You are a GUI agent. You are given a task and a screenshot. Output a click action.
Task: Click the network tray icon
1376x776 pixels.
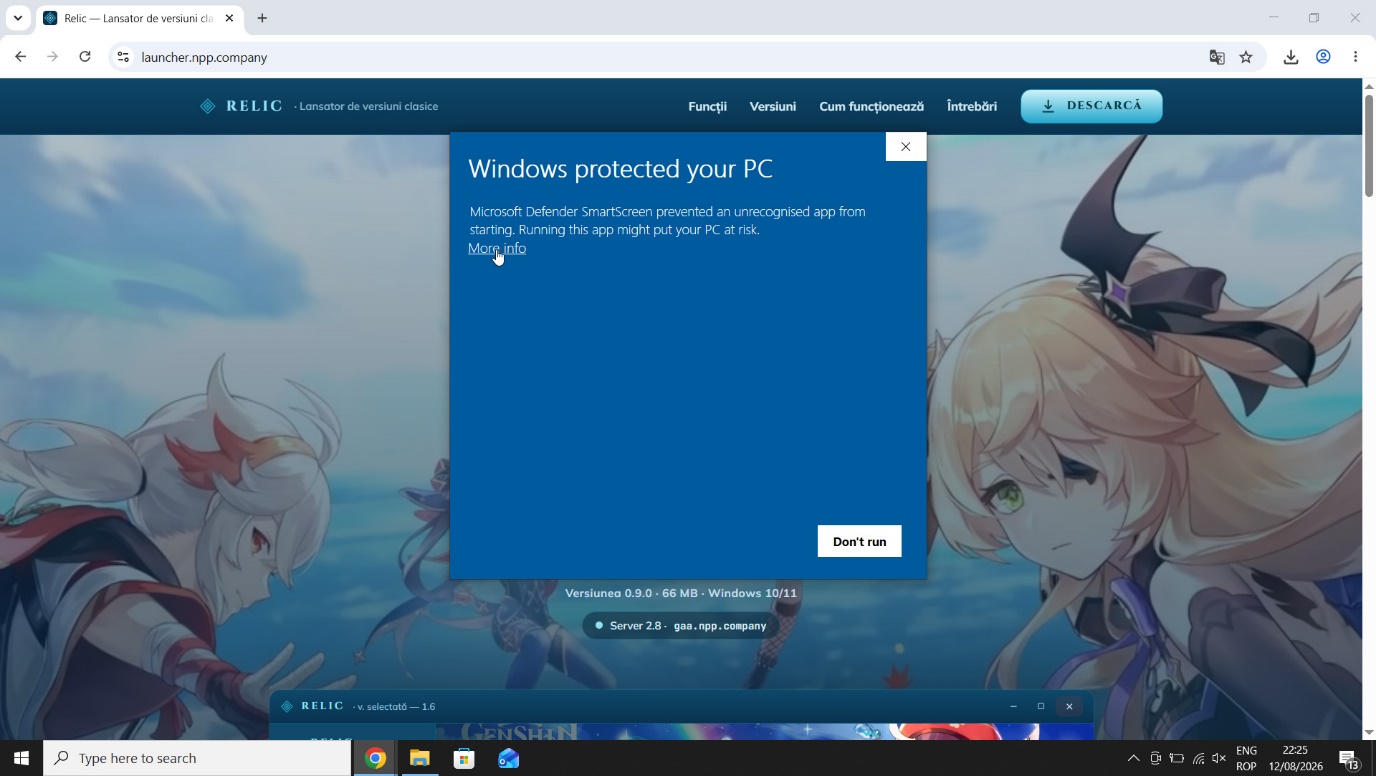[x=1197, y=758]
